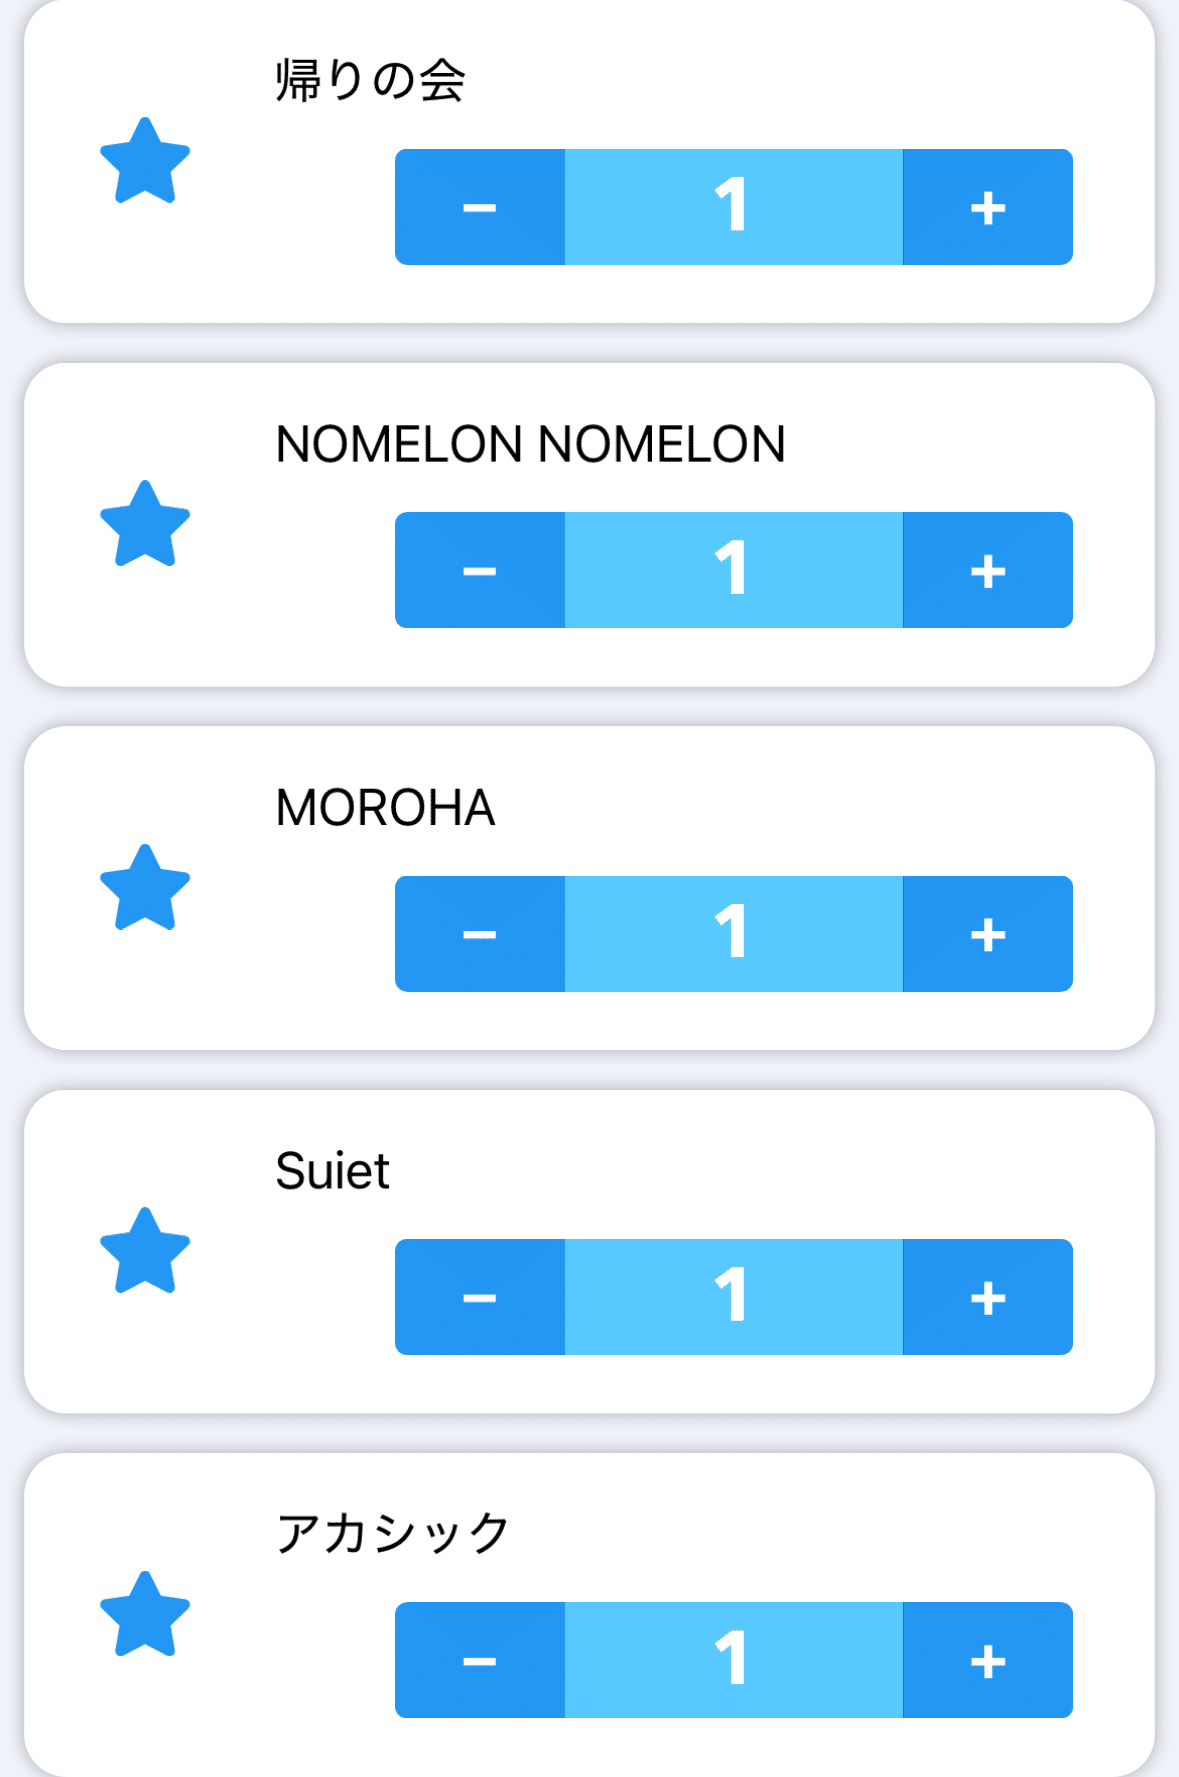Toggle the star for 帰りの会
The height and width of the screenshot is (1777, 1179).
point(145,161)
